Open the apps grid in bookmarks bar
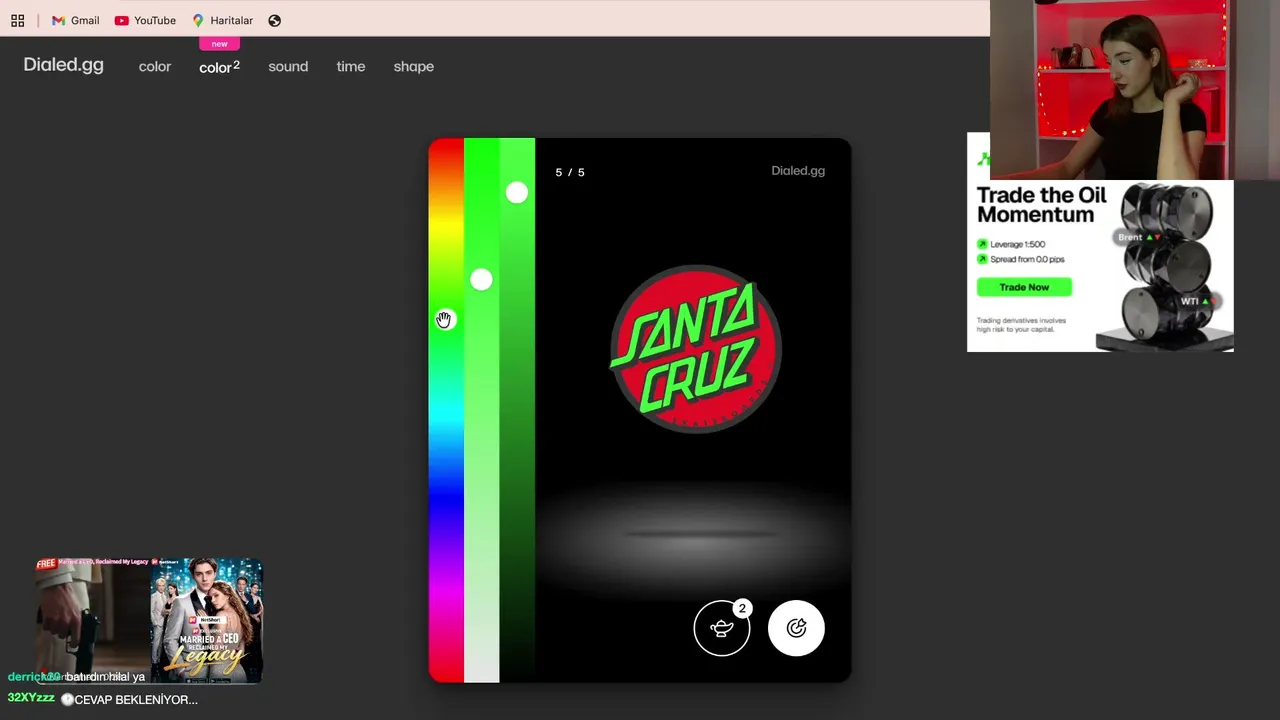Image resolution: width=1280 pixels, height=720 pixels. [x=17, y=20]
